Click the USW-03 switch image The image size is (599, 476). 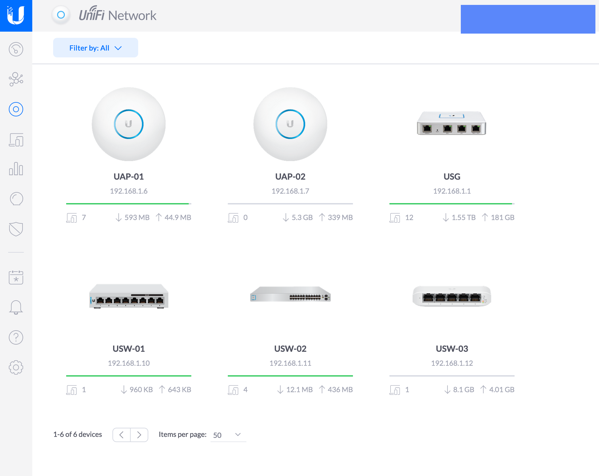pos(452,296)
